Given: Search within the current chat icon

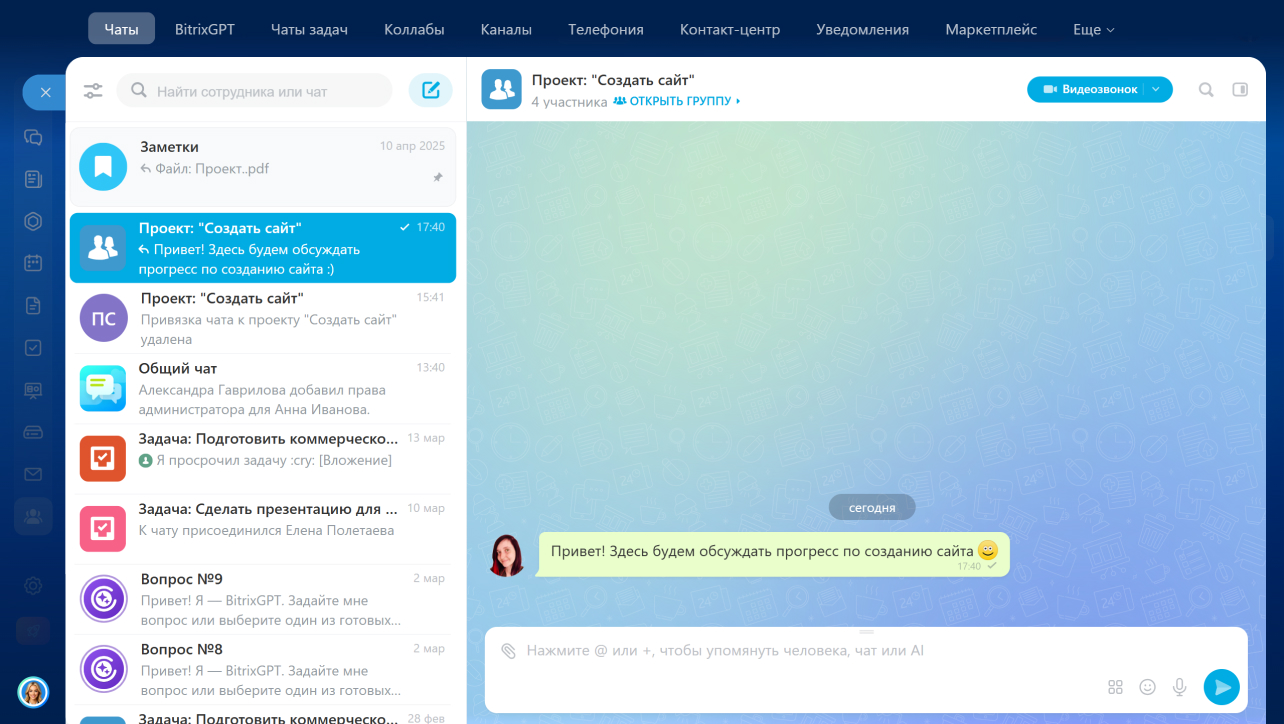Looking at the screenshot, I should 1206,90.
